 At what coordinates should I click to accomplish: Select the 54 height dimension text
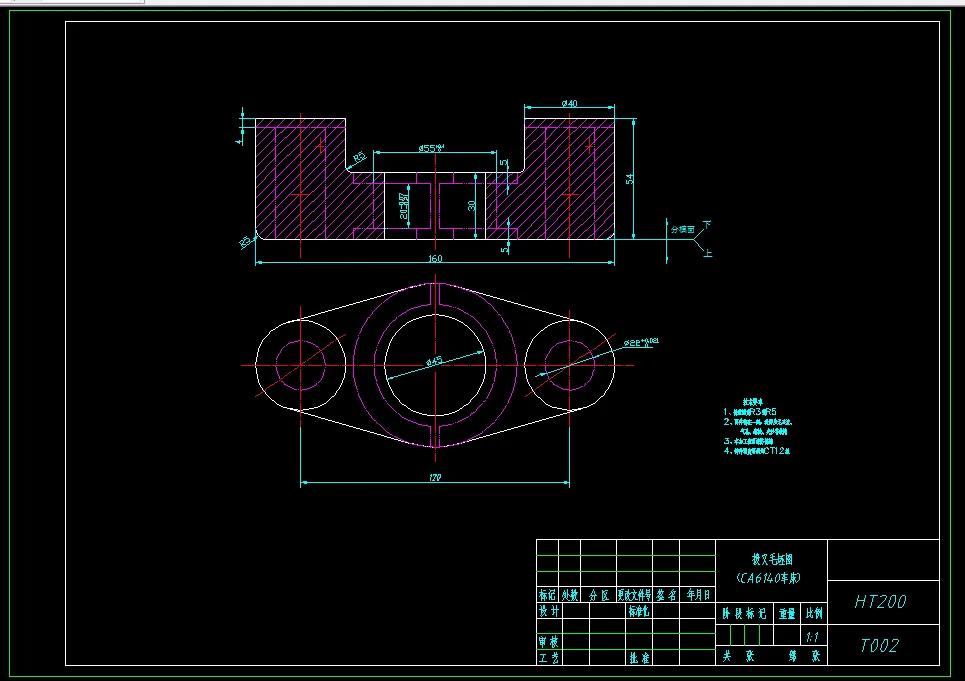(629, 178)
